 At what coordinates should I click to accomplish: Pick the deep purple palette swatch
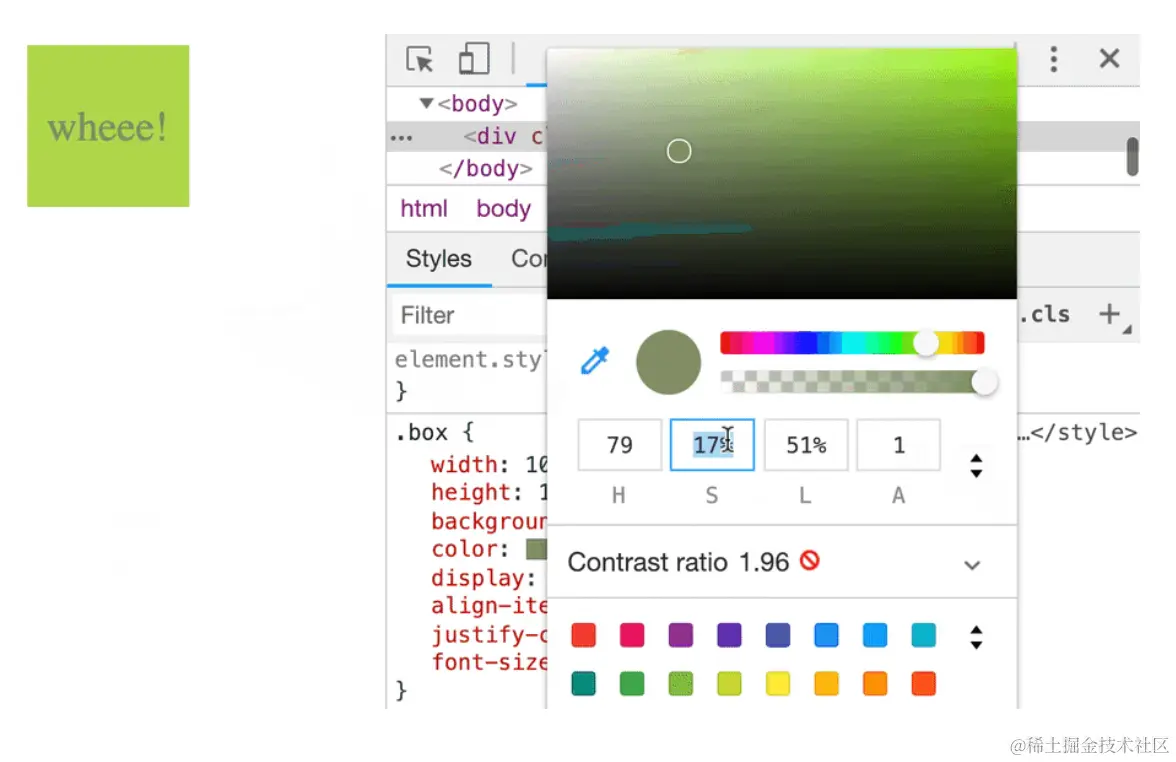click(x=729, y=635)
